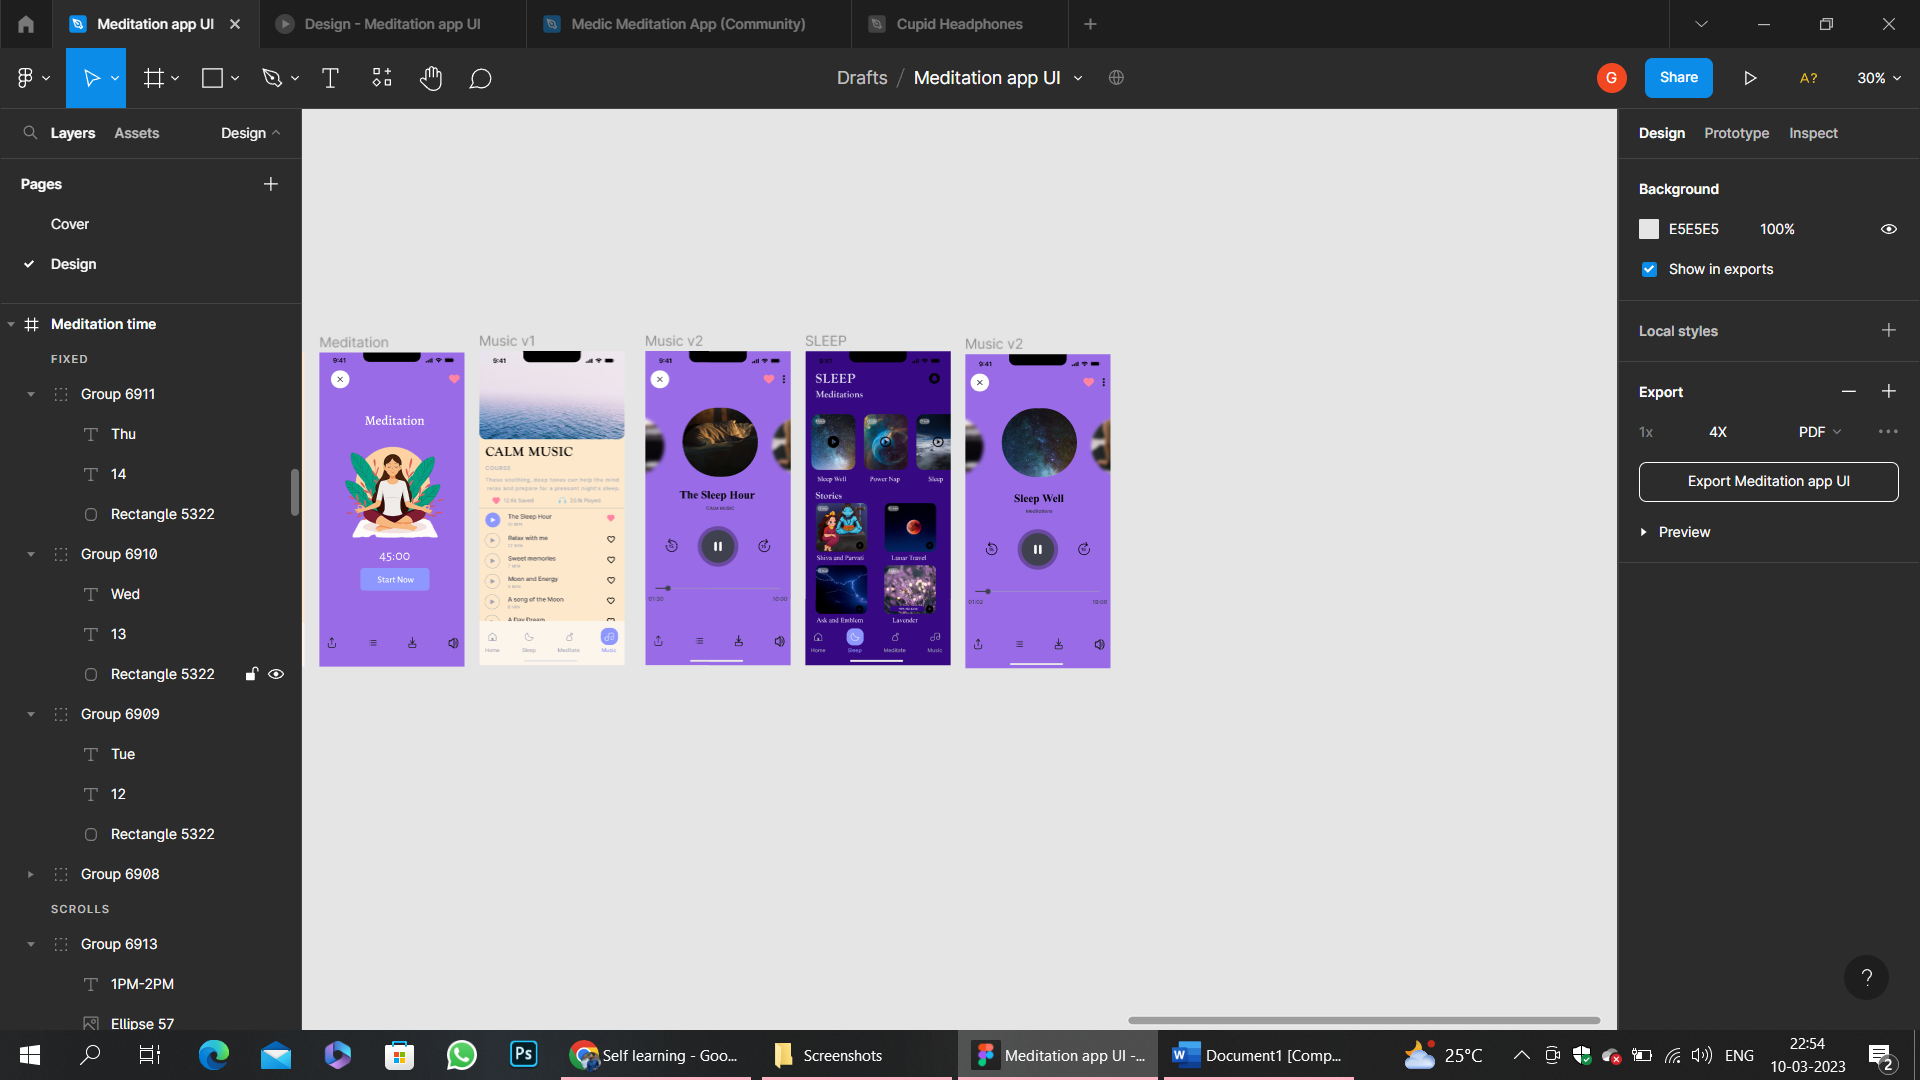Open Screenshots folder from taskbar
This screenshot has height=1080, width=1920.
point(857,1055)
